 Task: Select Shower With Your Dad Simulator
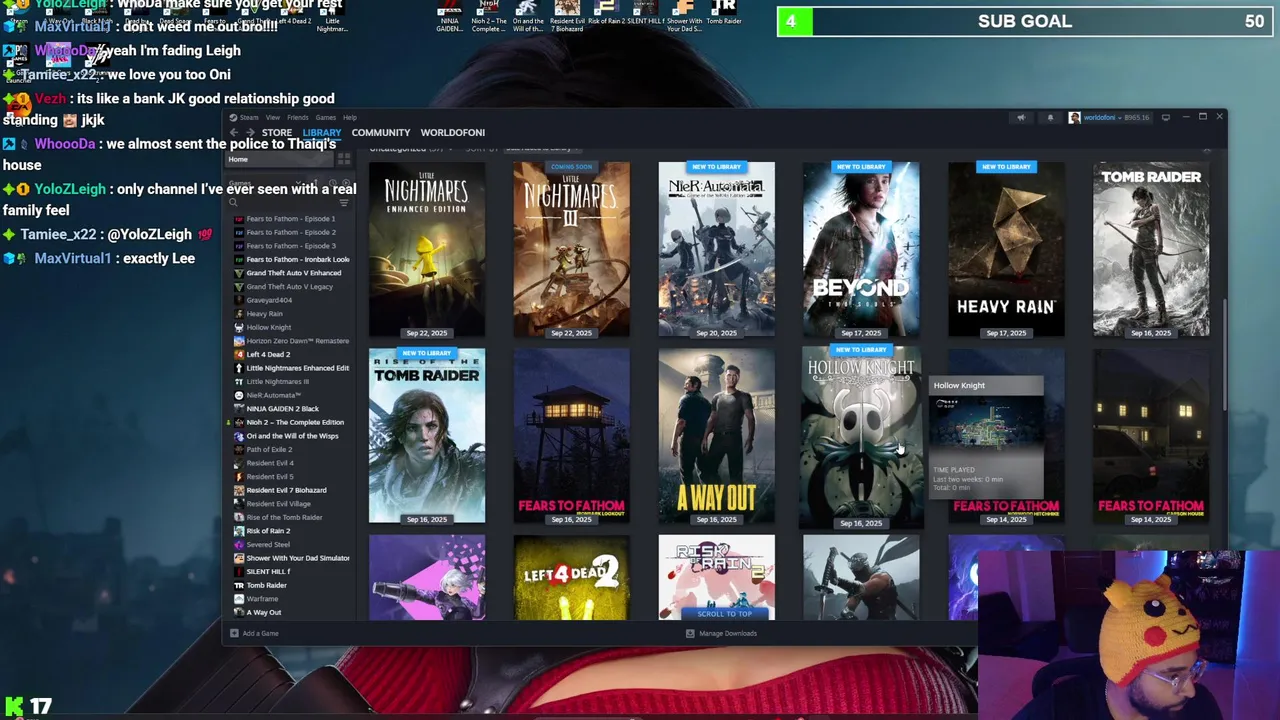[x=298, y=558]
